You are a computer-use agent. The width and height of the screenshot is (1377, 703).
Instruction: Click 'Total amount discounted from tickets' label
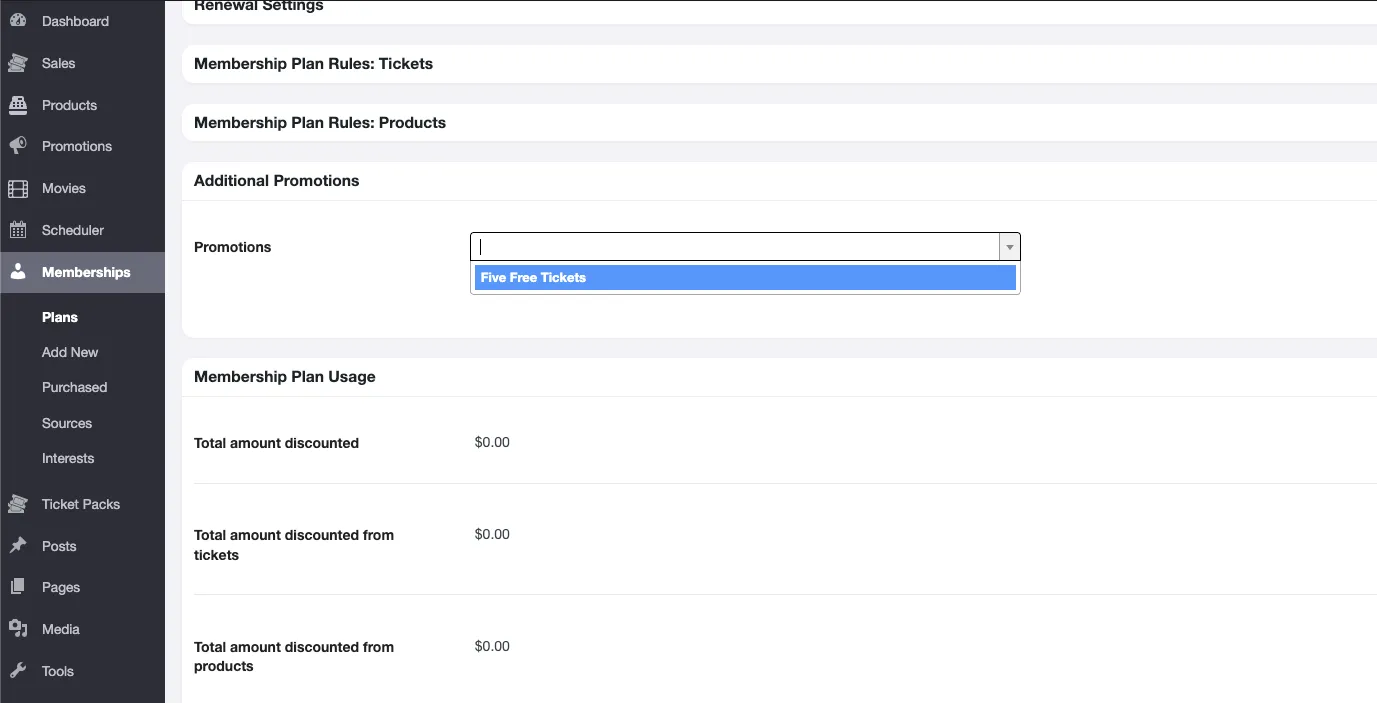tap(294, 545)
